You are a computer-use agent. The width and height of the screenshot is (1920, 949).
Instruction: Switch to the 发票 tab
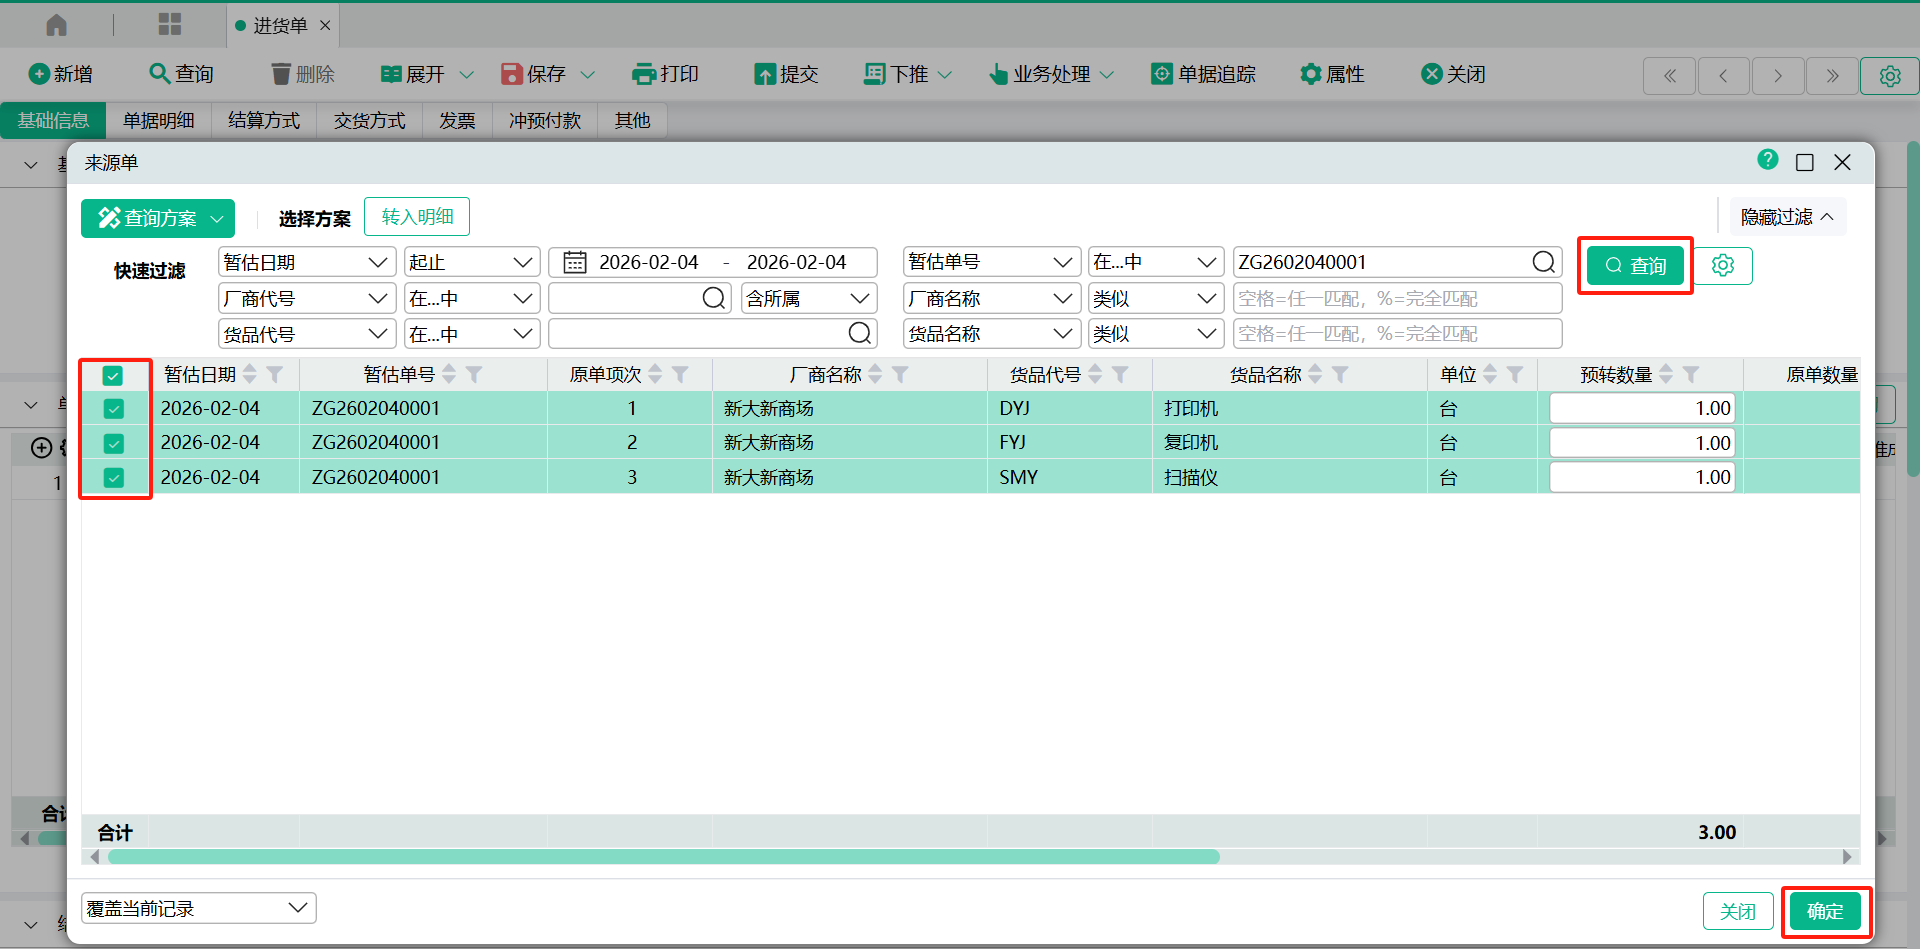coord(457,121)
